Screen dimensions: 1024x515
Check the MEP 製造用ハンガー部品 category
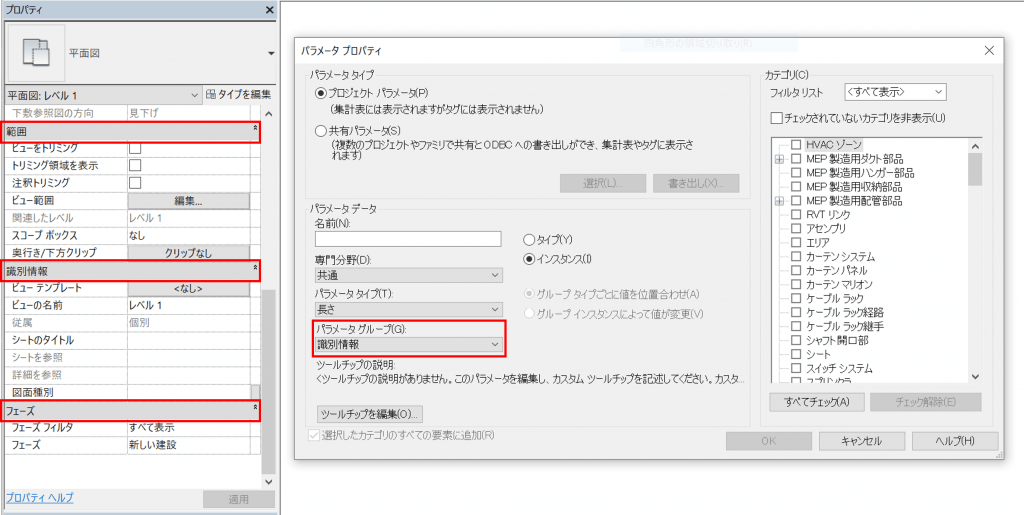[795, 173]
